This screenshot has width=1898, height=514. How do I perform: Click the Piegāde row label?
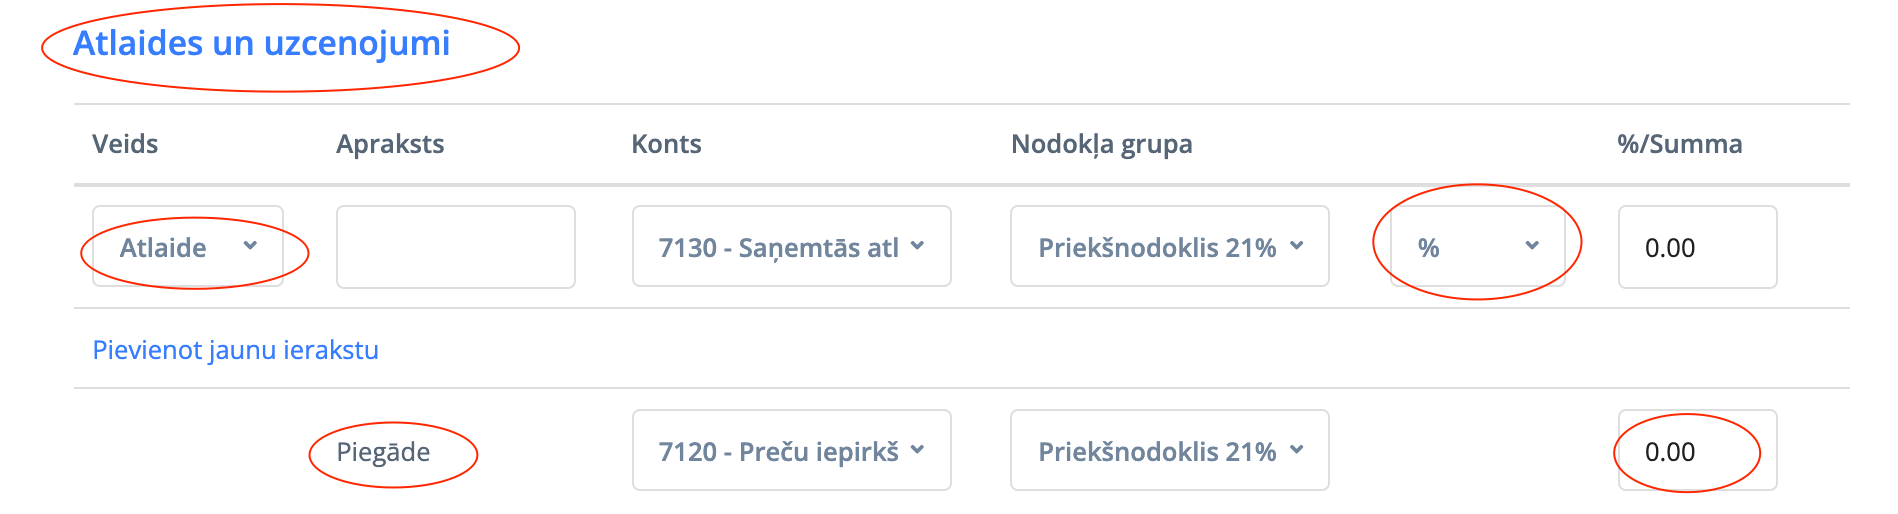(x=383, y=452)
